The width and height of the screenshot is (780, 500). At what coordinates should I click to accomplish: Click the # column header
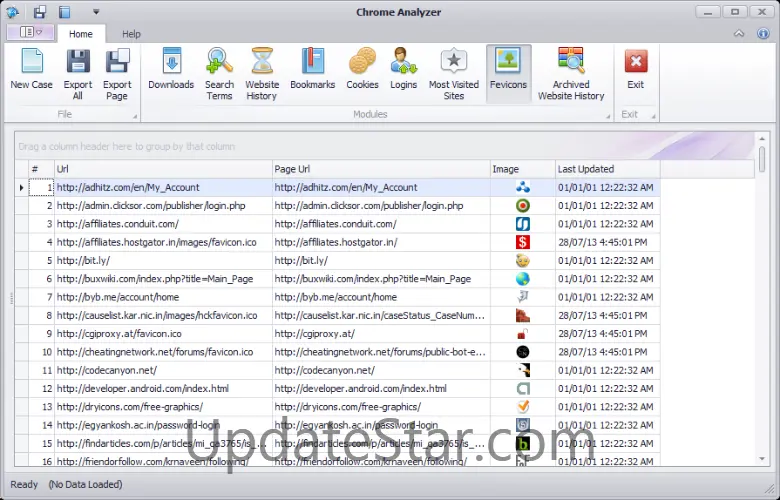41,169
